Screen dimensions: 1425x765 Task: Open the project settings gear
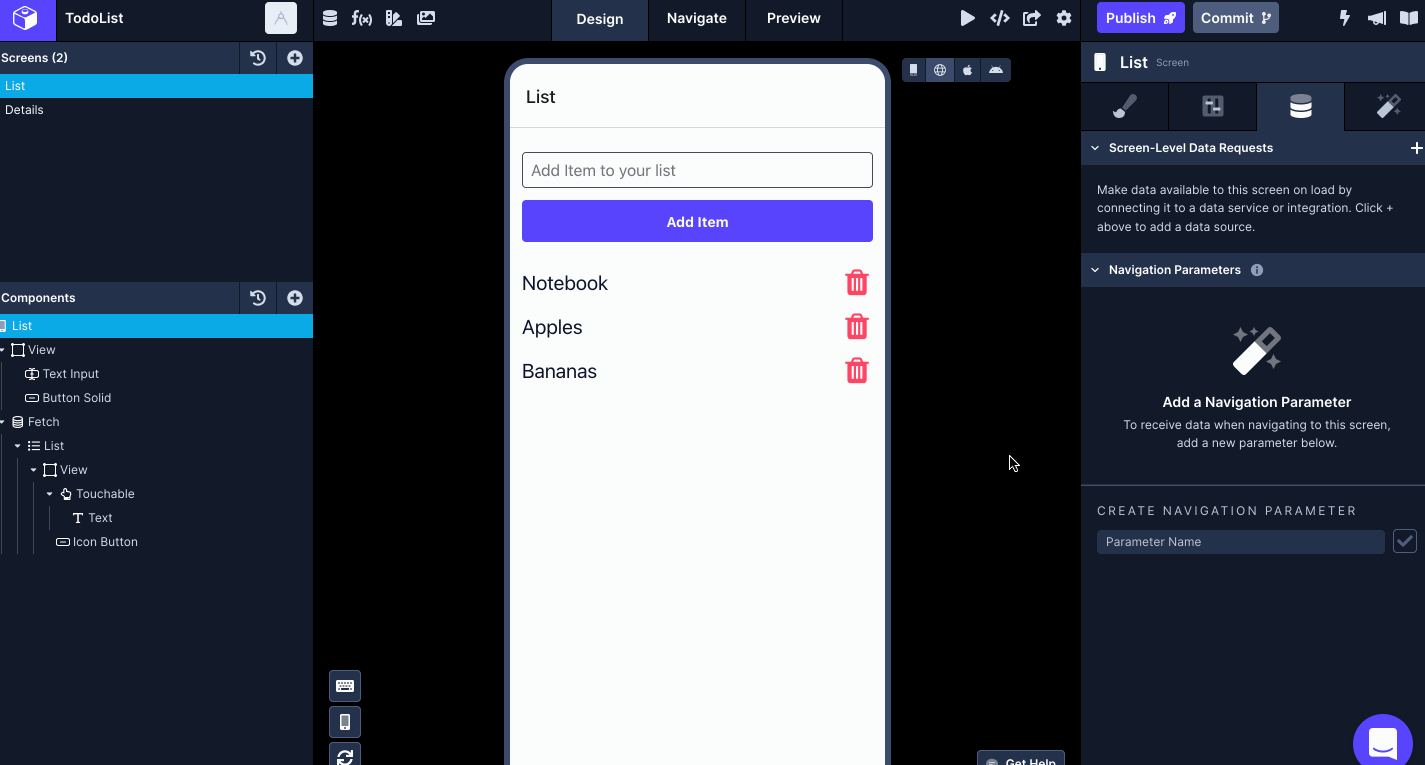(x=1064, y=18)
